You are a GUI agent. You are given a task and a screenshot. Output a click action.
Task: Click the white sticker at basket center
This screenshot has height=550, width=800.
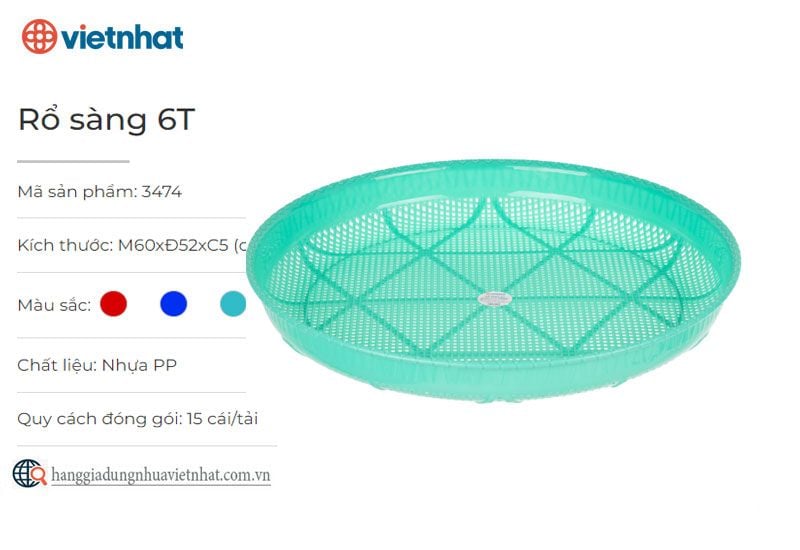click(x=494, y=297)
